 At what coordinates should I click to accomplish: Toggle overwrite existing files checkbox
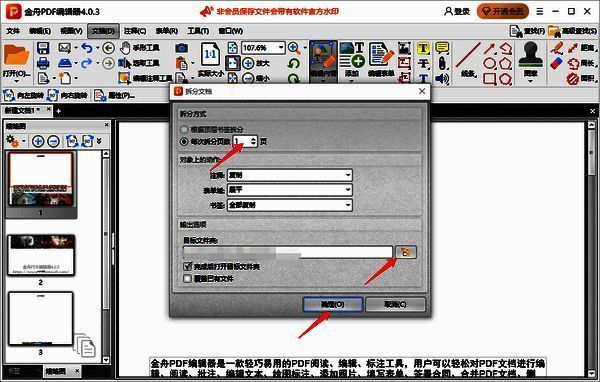188,279
